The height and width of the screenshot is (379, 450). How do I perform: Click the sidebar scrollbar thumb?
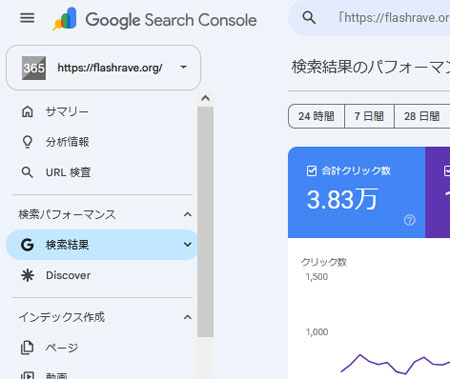[205, 222]
